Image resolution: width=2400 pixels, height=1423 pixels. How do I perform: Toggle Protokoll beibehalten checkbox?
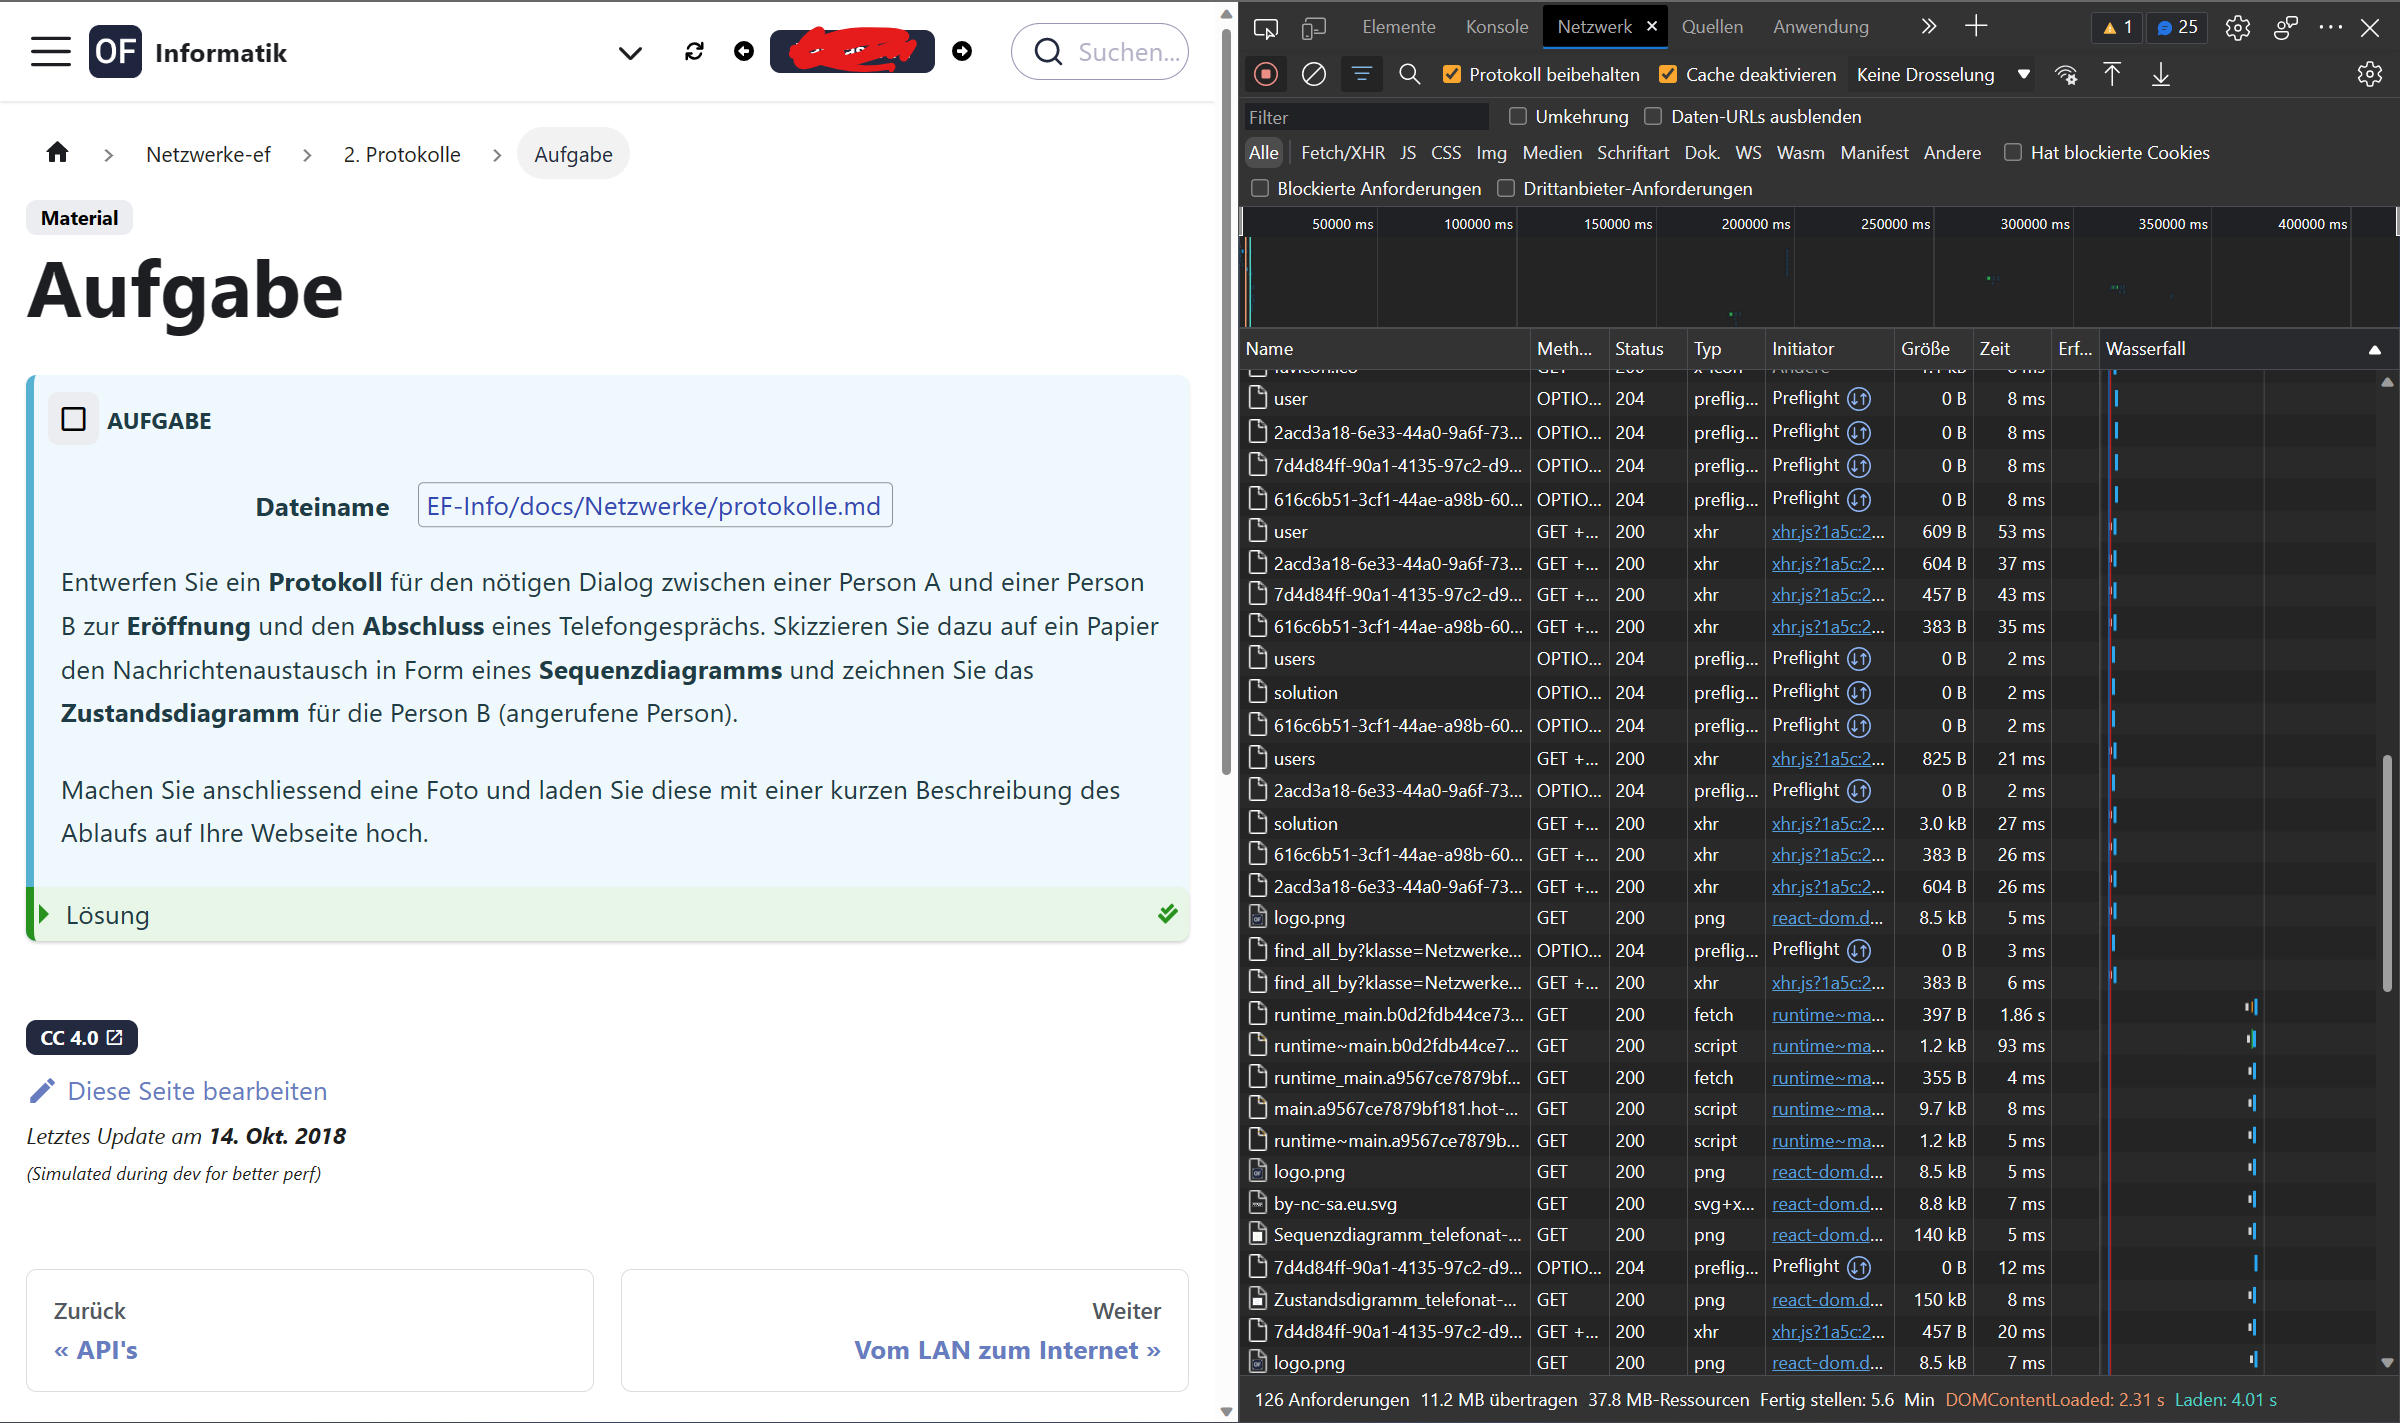pos(1452,74)
